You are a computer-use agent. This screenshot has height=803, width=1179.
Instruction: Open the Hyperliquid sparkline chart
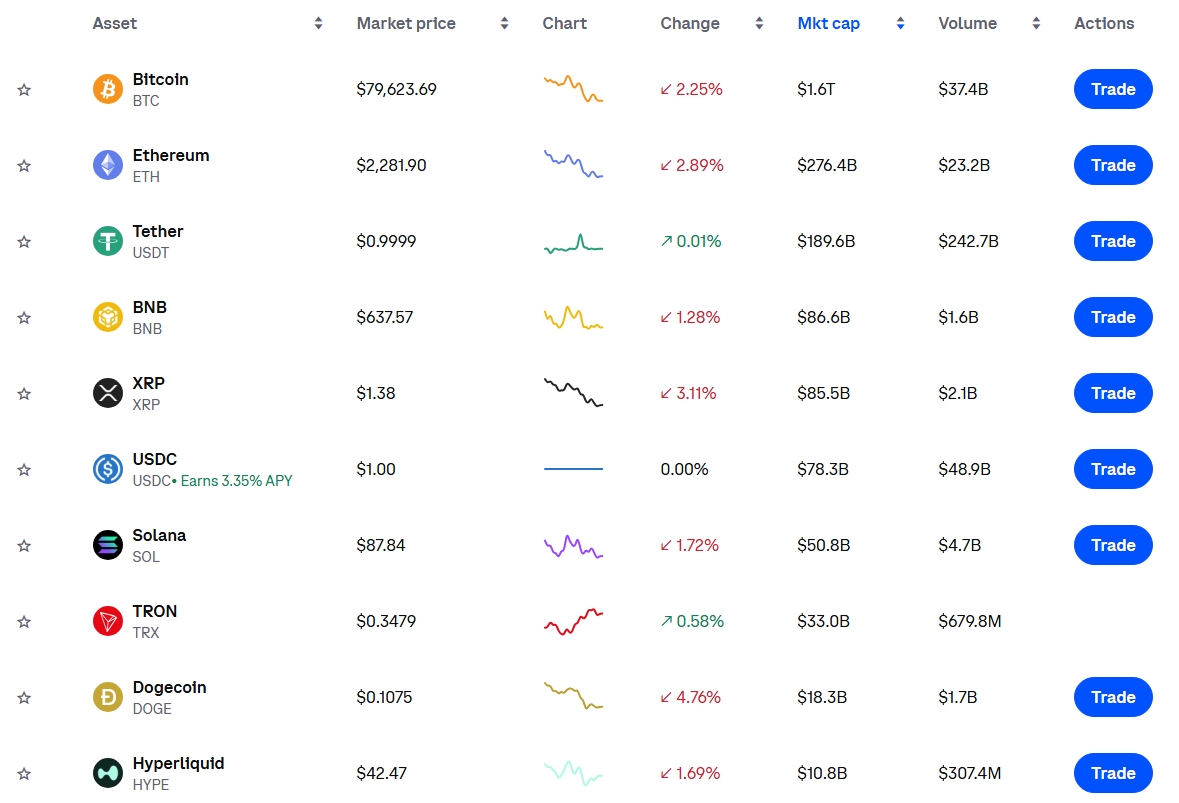[573, 773]
